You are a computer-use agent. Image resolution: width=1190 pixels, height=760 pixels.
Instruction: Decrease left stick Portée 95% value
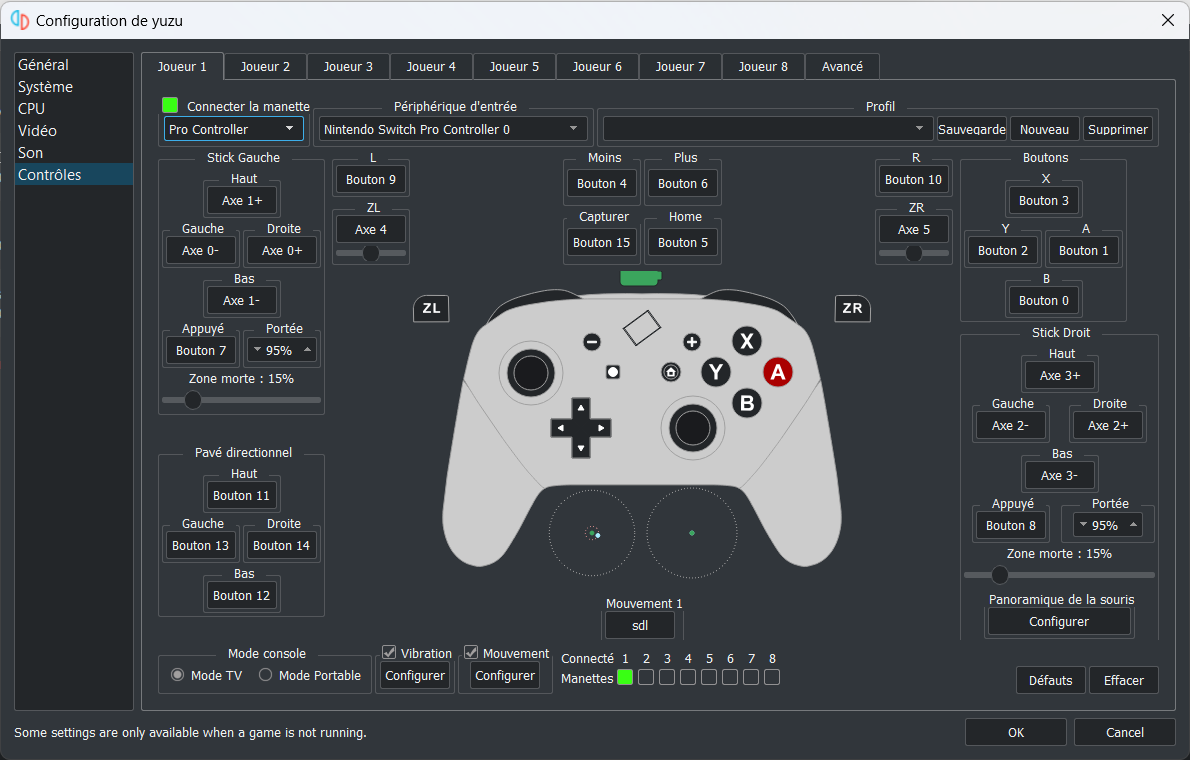257,350
